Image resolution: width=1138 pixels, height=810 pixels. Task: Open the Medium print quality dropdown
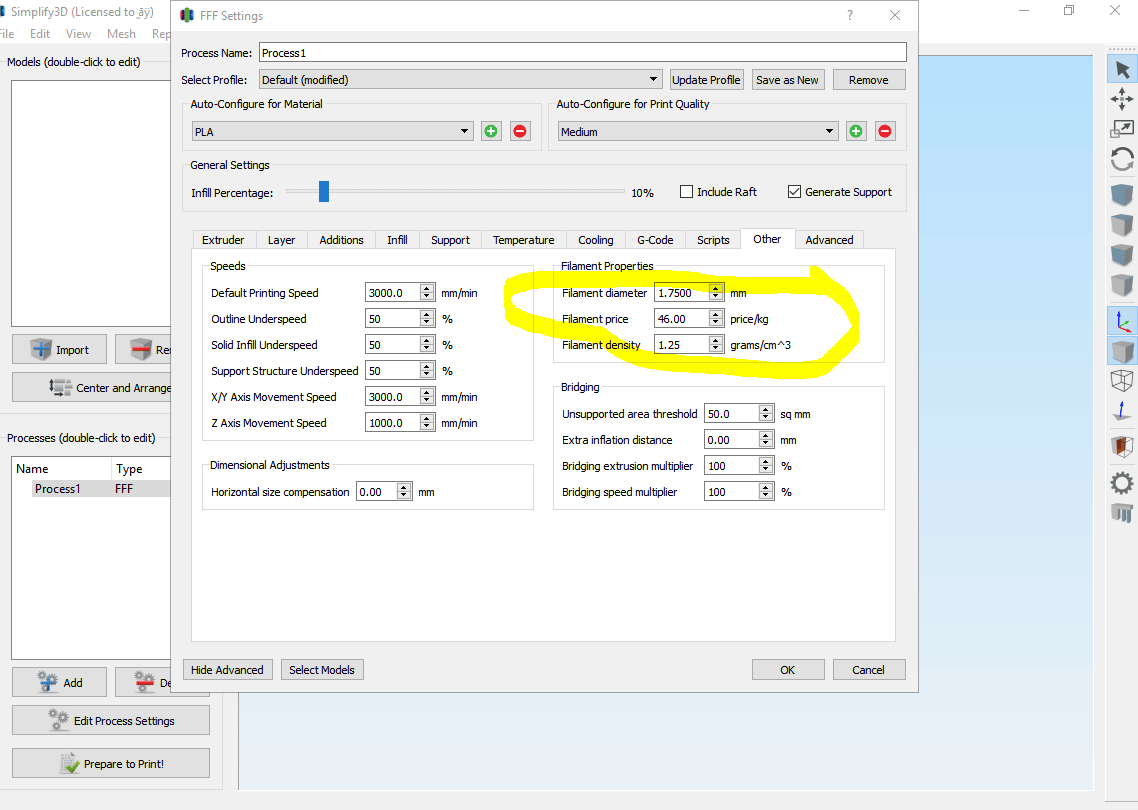(x=697, y=131)
